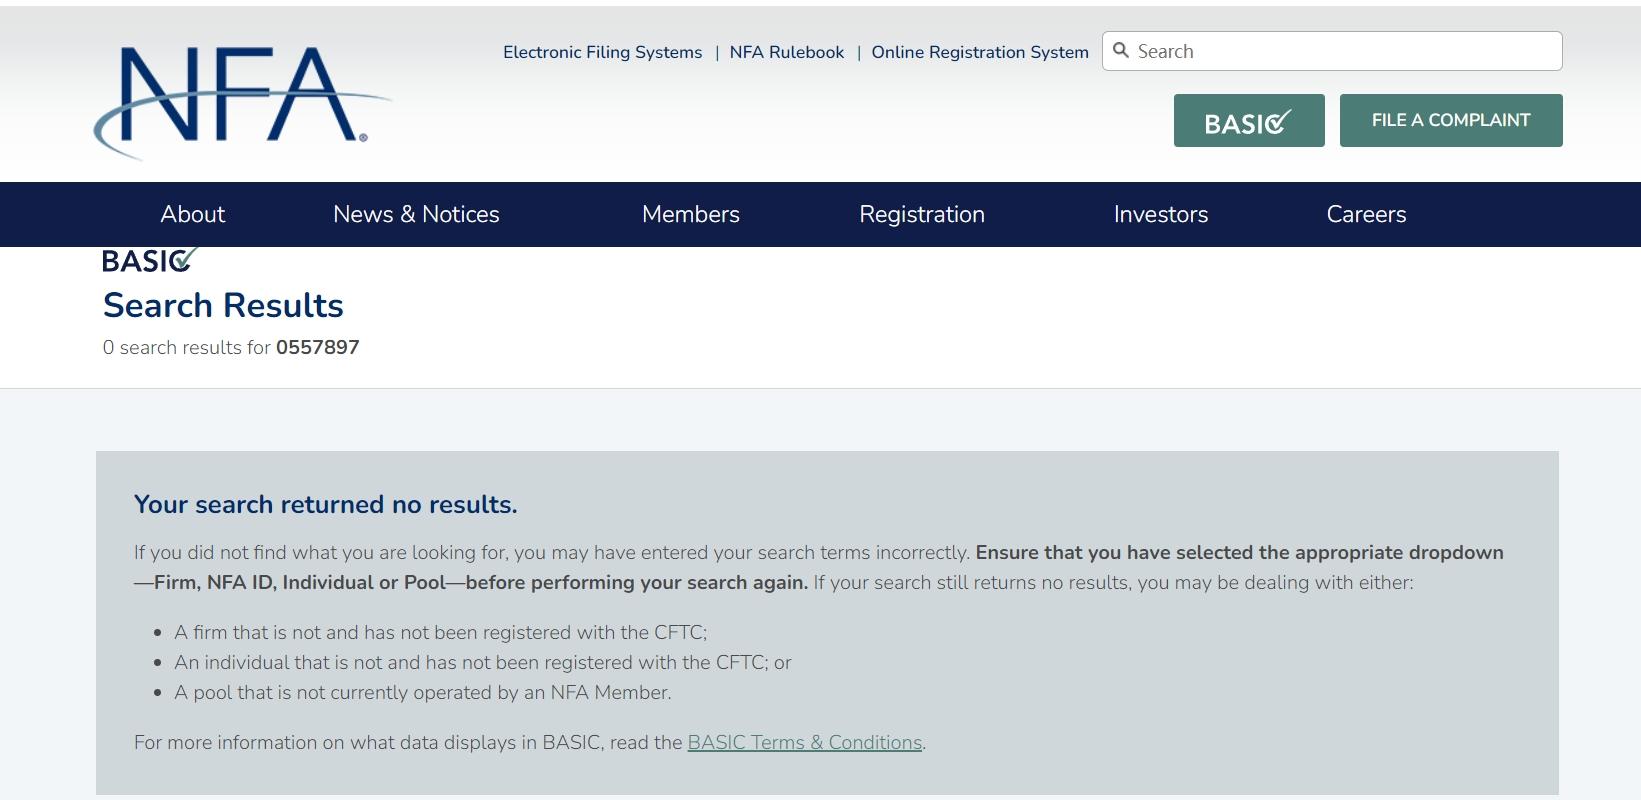
Task: Open the Investors menu
Action: [1161, 214]
